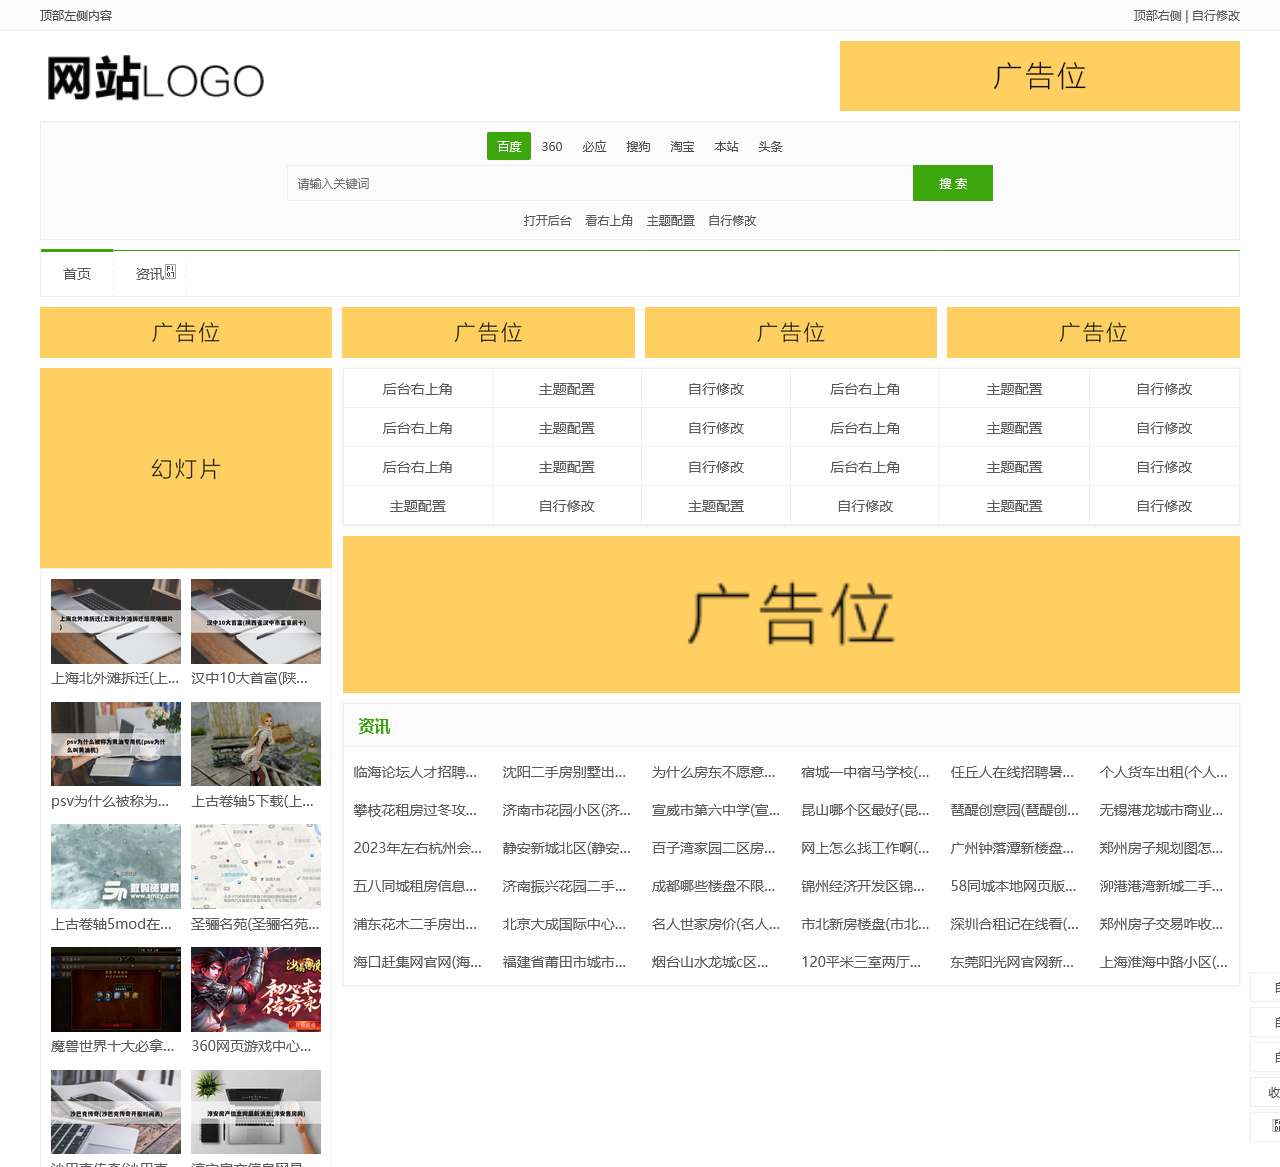Click the 360网页游戏中心 thumbnail
The height and width of the screenshot is (1167, 1280).
[256, 989]
